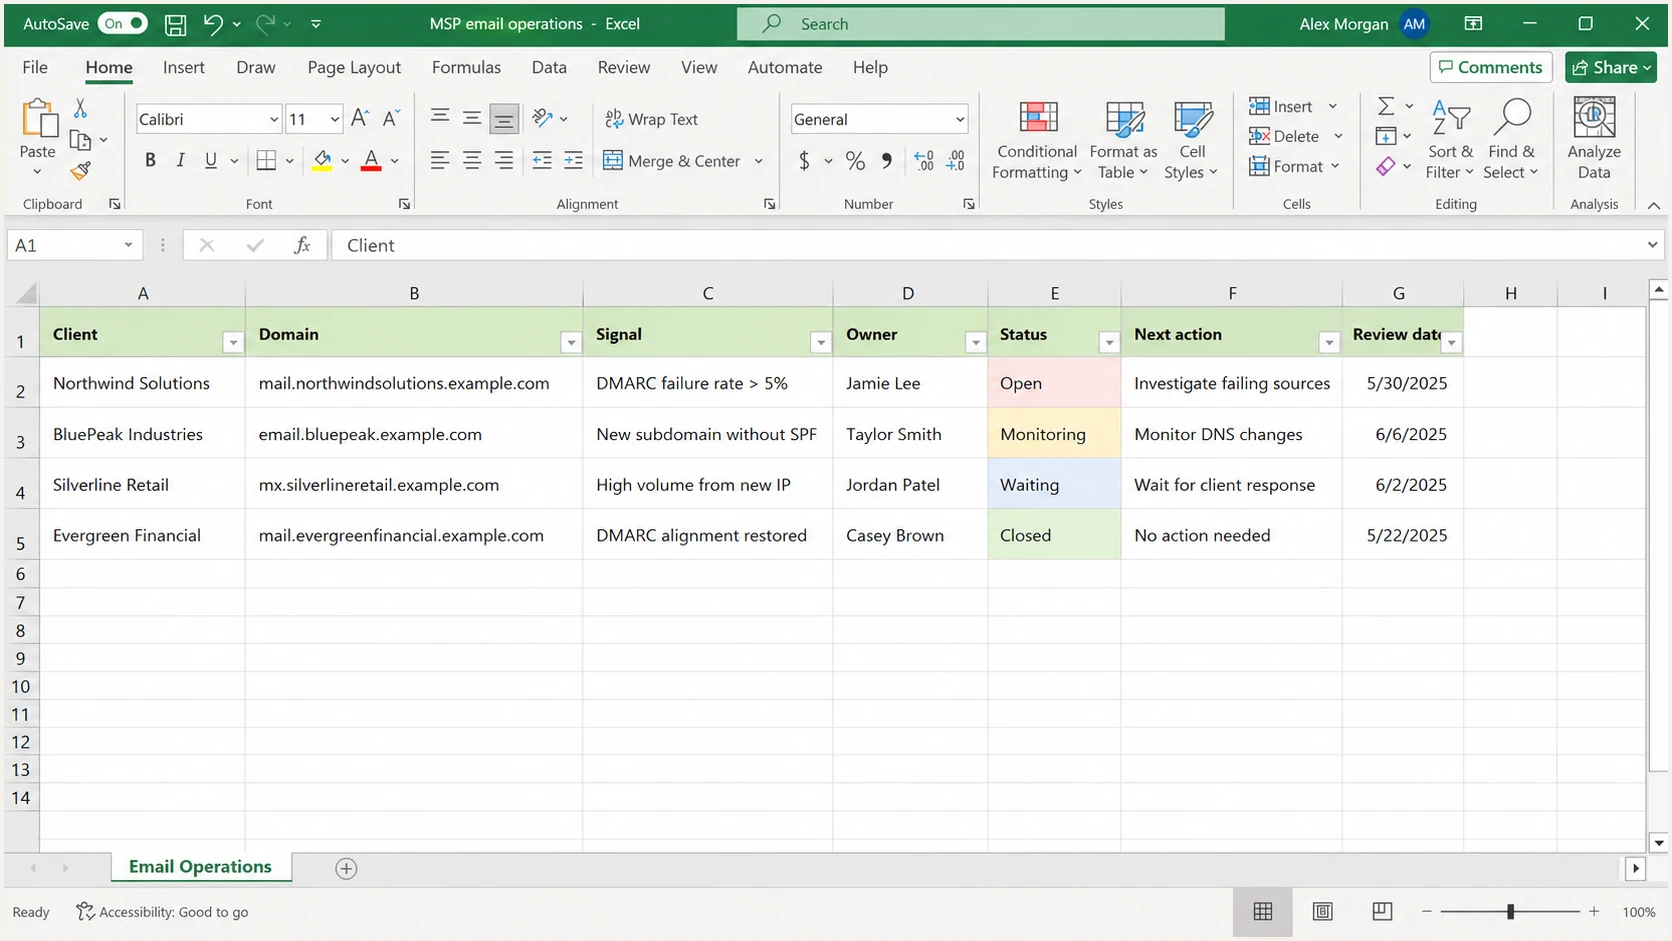Open the File menu
Screen dimensions: 1672x941
[x=35, y=67]
